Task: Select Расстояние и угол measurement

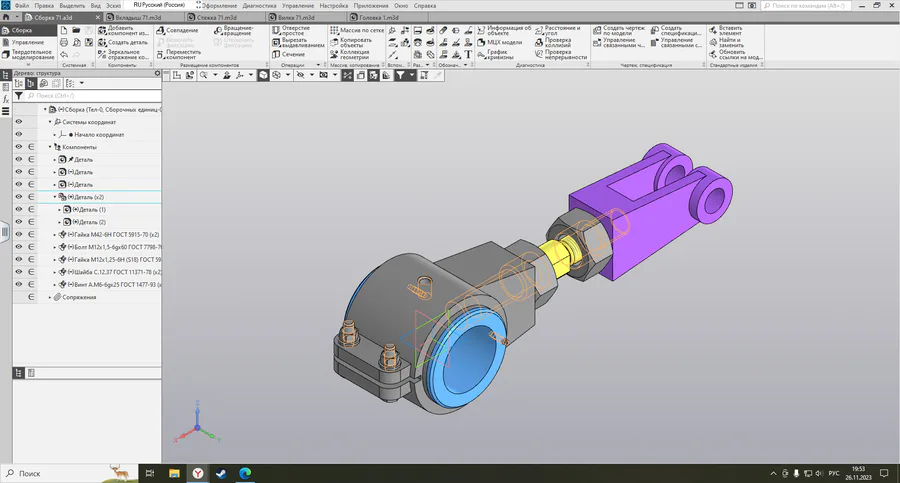Action: pyautogui.click(x=557, y=30)
